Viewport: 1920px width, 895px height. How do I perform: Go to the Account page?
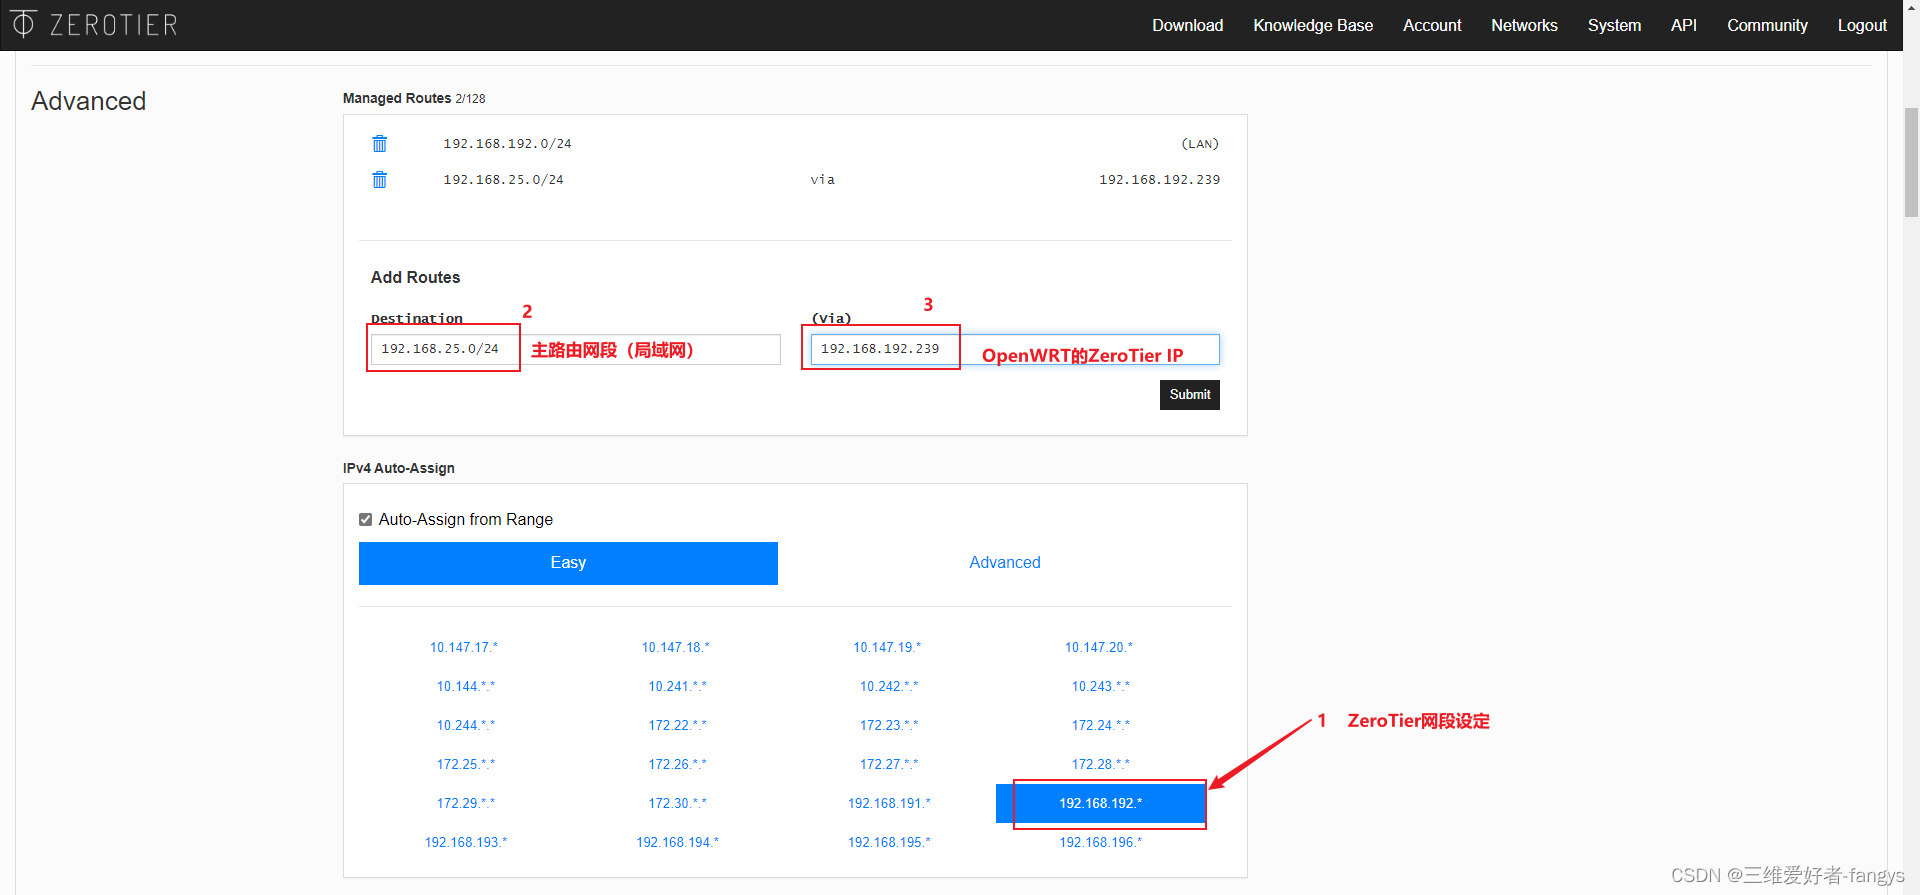pos(1432,25)
